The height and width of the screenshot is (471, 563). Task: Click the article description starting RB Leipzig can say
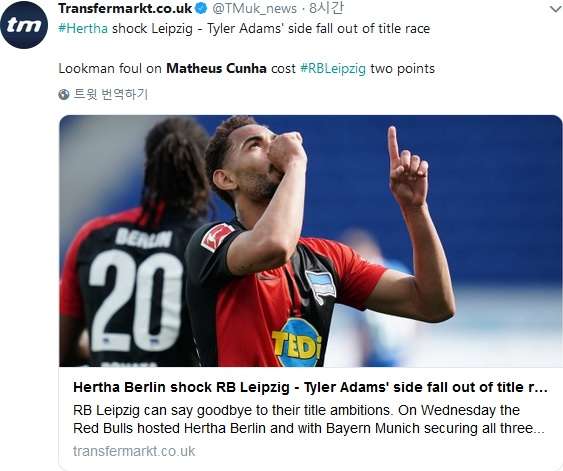click(x=309, y=419)
